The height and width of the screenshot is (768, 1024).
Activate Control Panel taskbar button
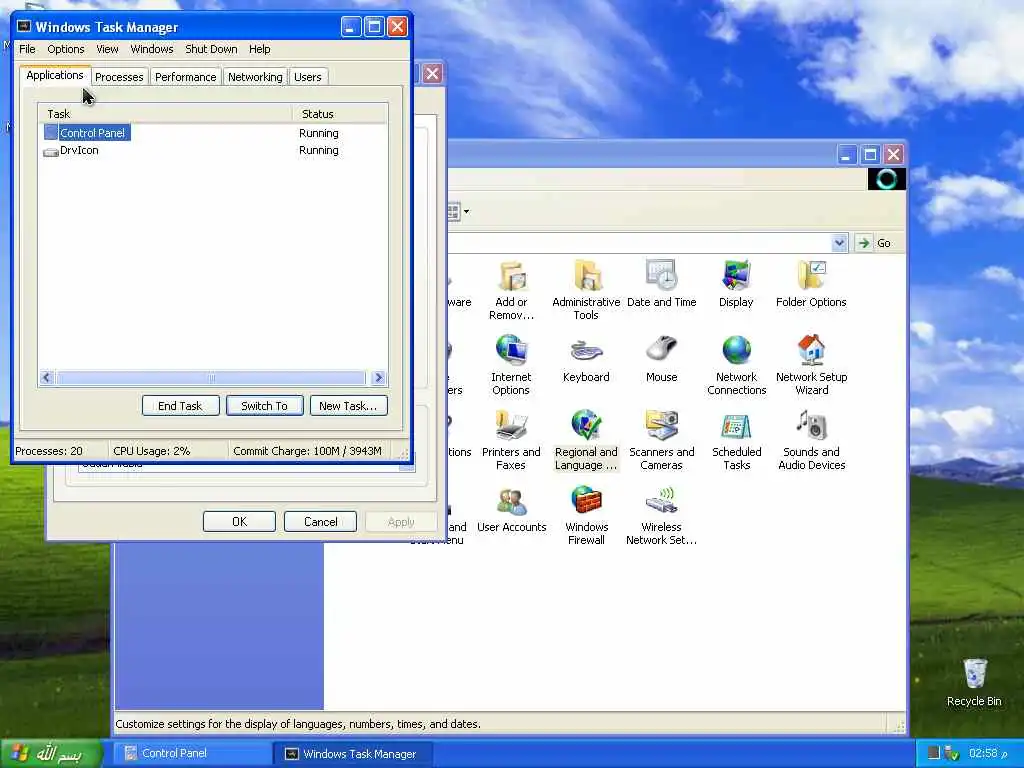[x=193, y=754]
